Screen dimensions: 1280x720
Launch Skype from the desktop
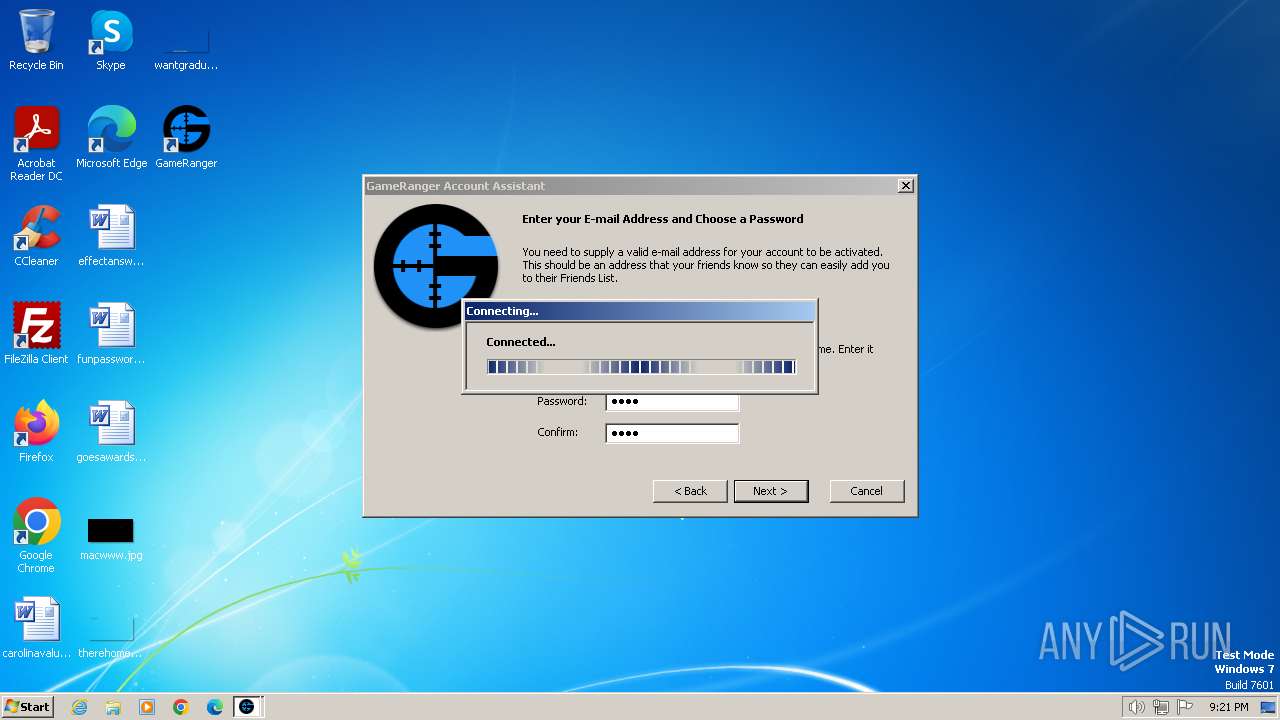click(111, 40)
